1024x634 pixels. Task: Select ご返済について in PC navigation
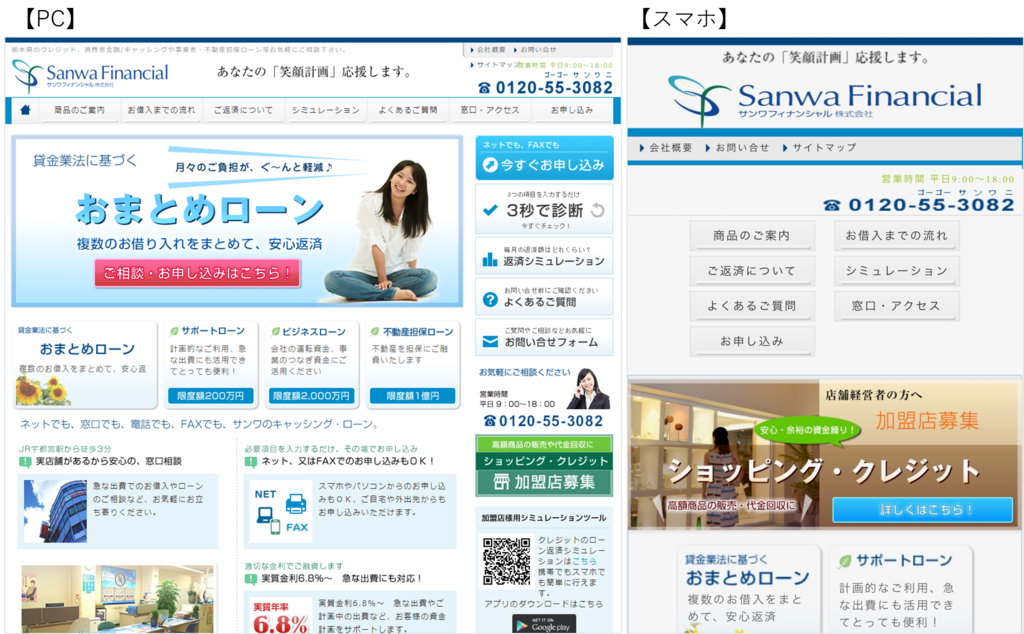click(244, 110)
